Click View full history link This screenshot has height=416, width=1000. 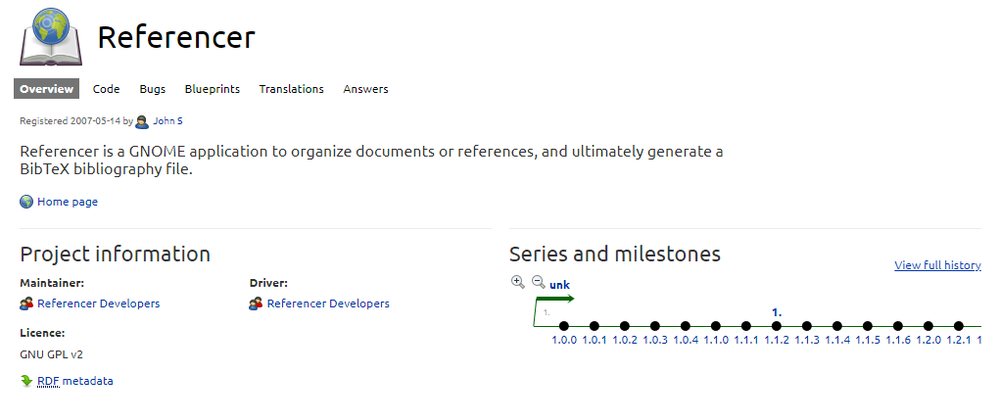[x=938, y=265]
